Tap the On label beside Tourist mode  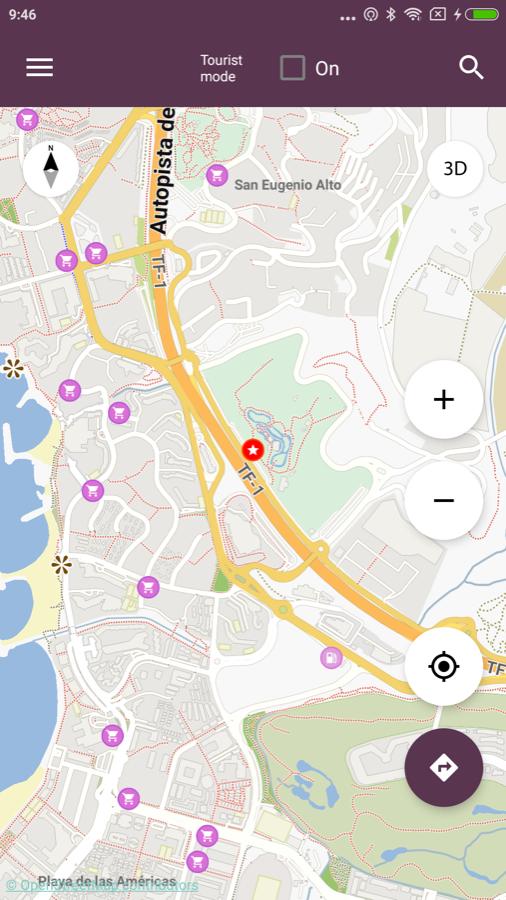pos(327,69)
